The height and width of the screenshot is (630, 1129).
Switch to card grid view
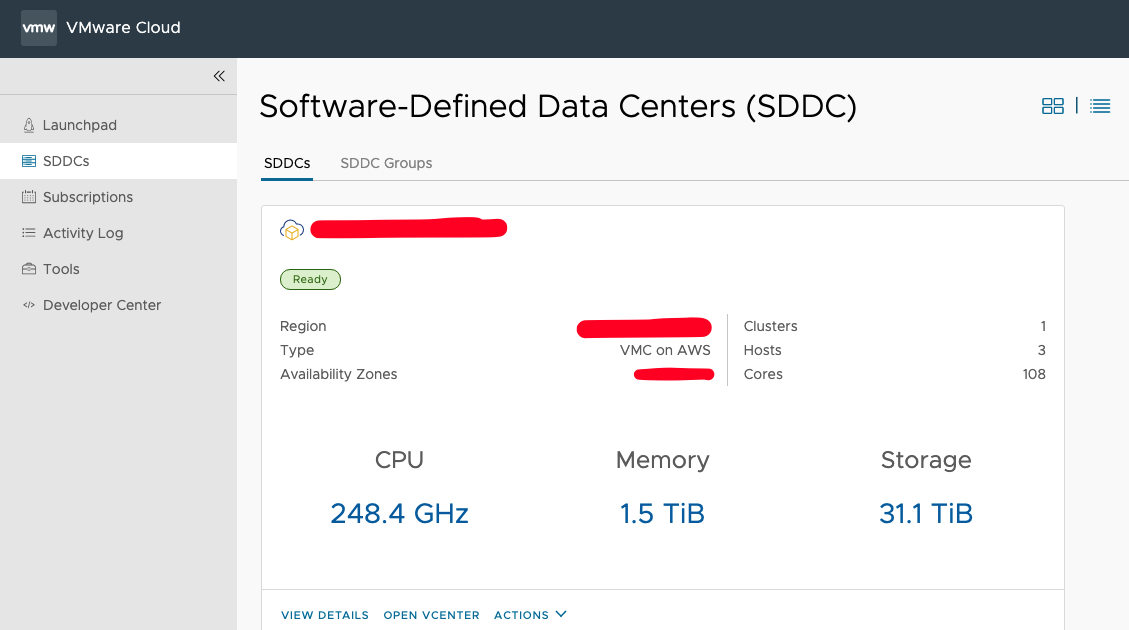tap(1053, 106)
